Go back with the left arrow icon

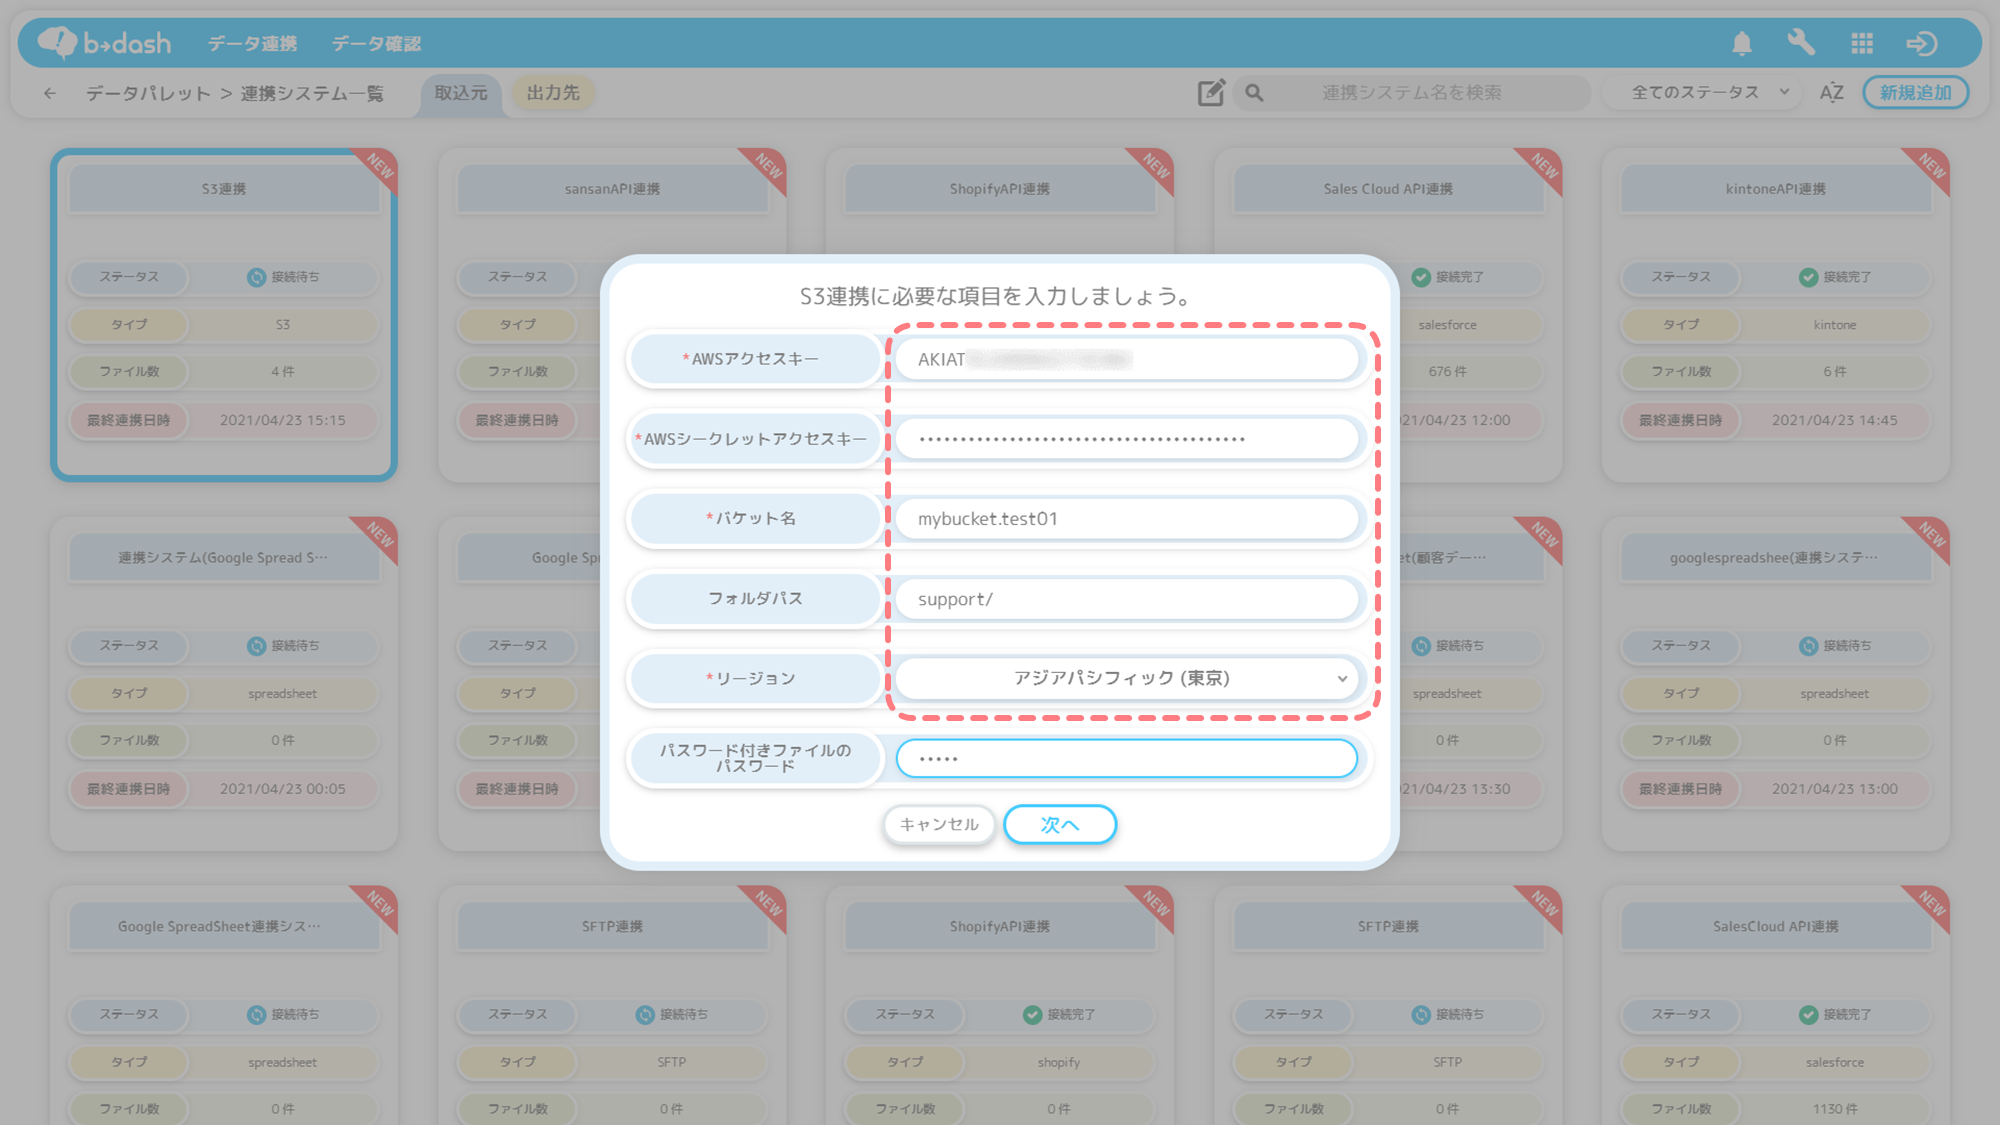(x=50, y=93)
